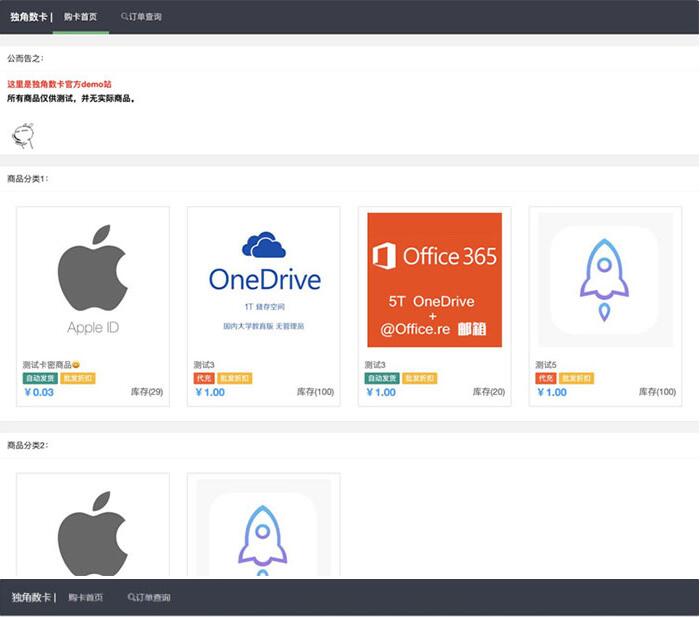Switch to 订单查询 in the top navigation
The image size is (700, 617).
[x=145, y=17]
